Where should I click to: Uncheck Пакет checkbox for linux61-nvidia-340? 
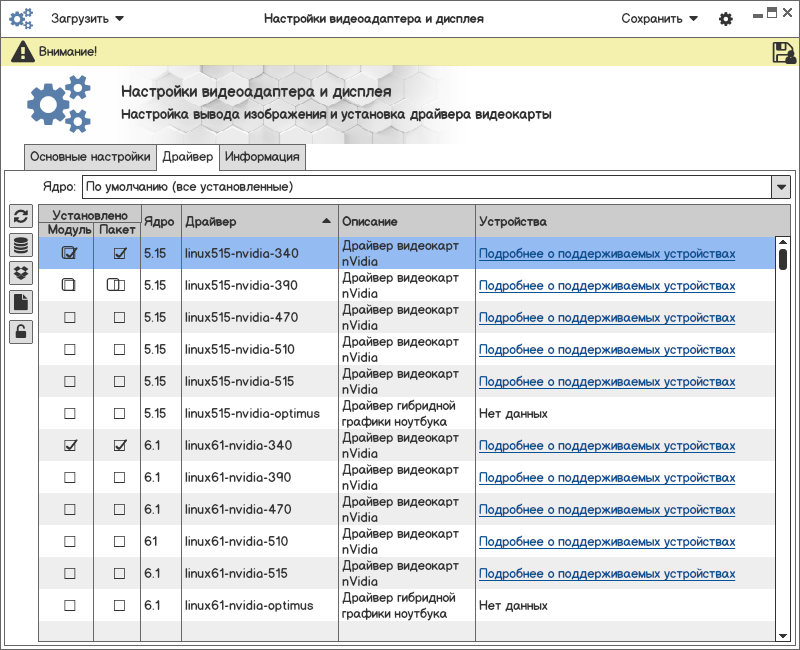120,445
